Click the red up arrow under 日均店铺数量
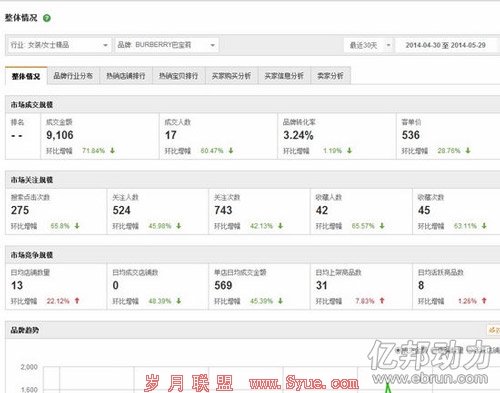 tap(77, 301)
